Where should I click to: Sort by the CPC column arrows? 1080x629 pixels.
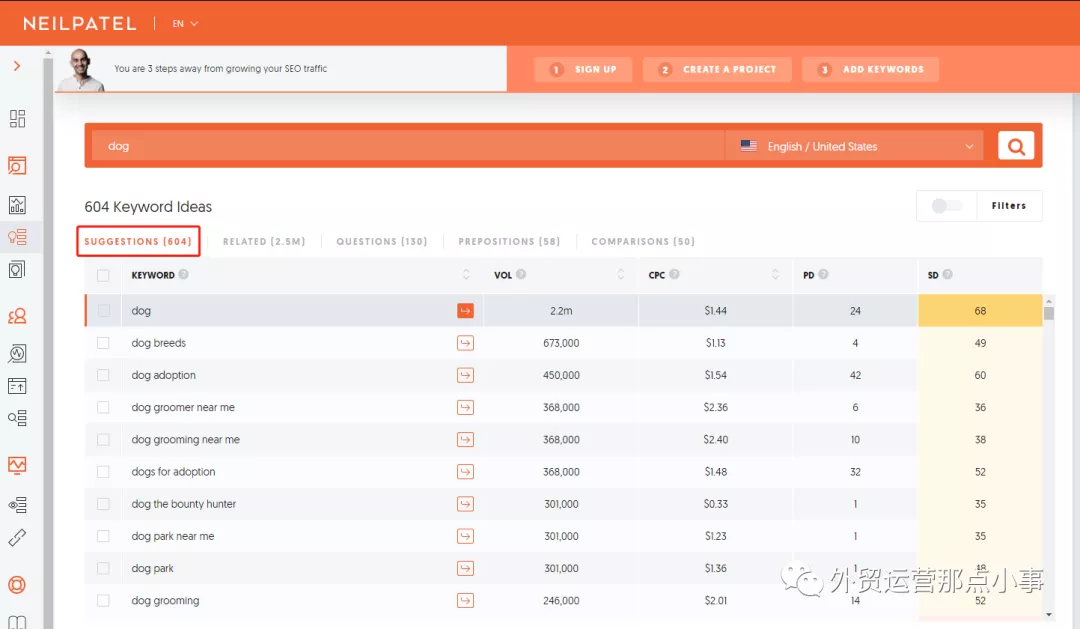[775, 275]
